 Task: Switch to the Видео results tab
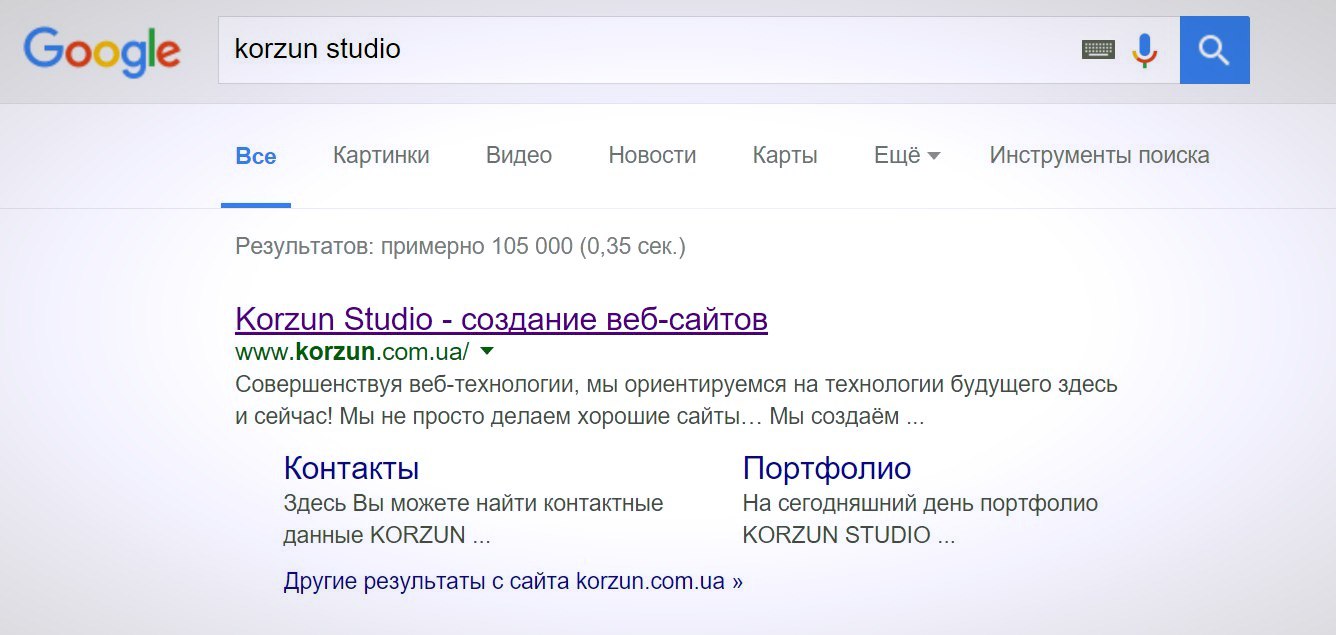518,155
